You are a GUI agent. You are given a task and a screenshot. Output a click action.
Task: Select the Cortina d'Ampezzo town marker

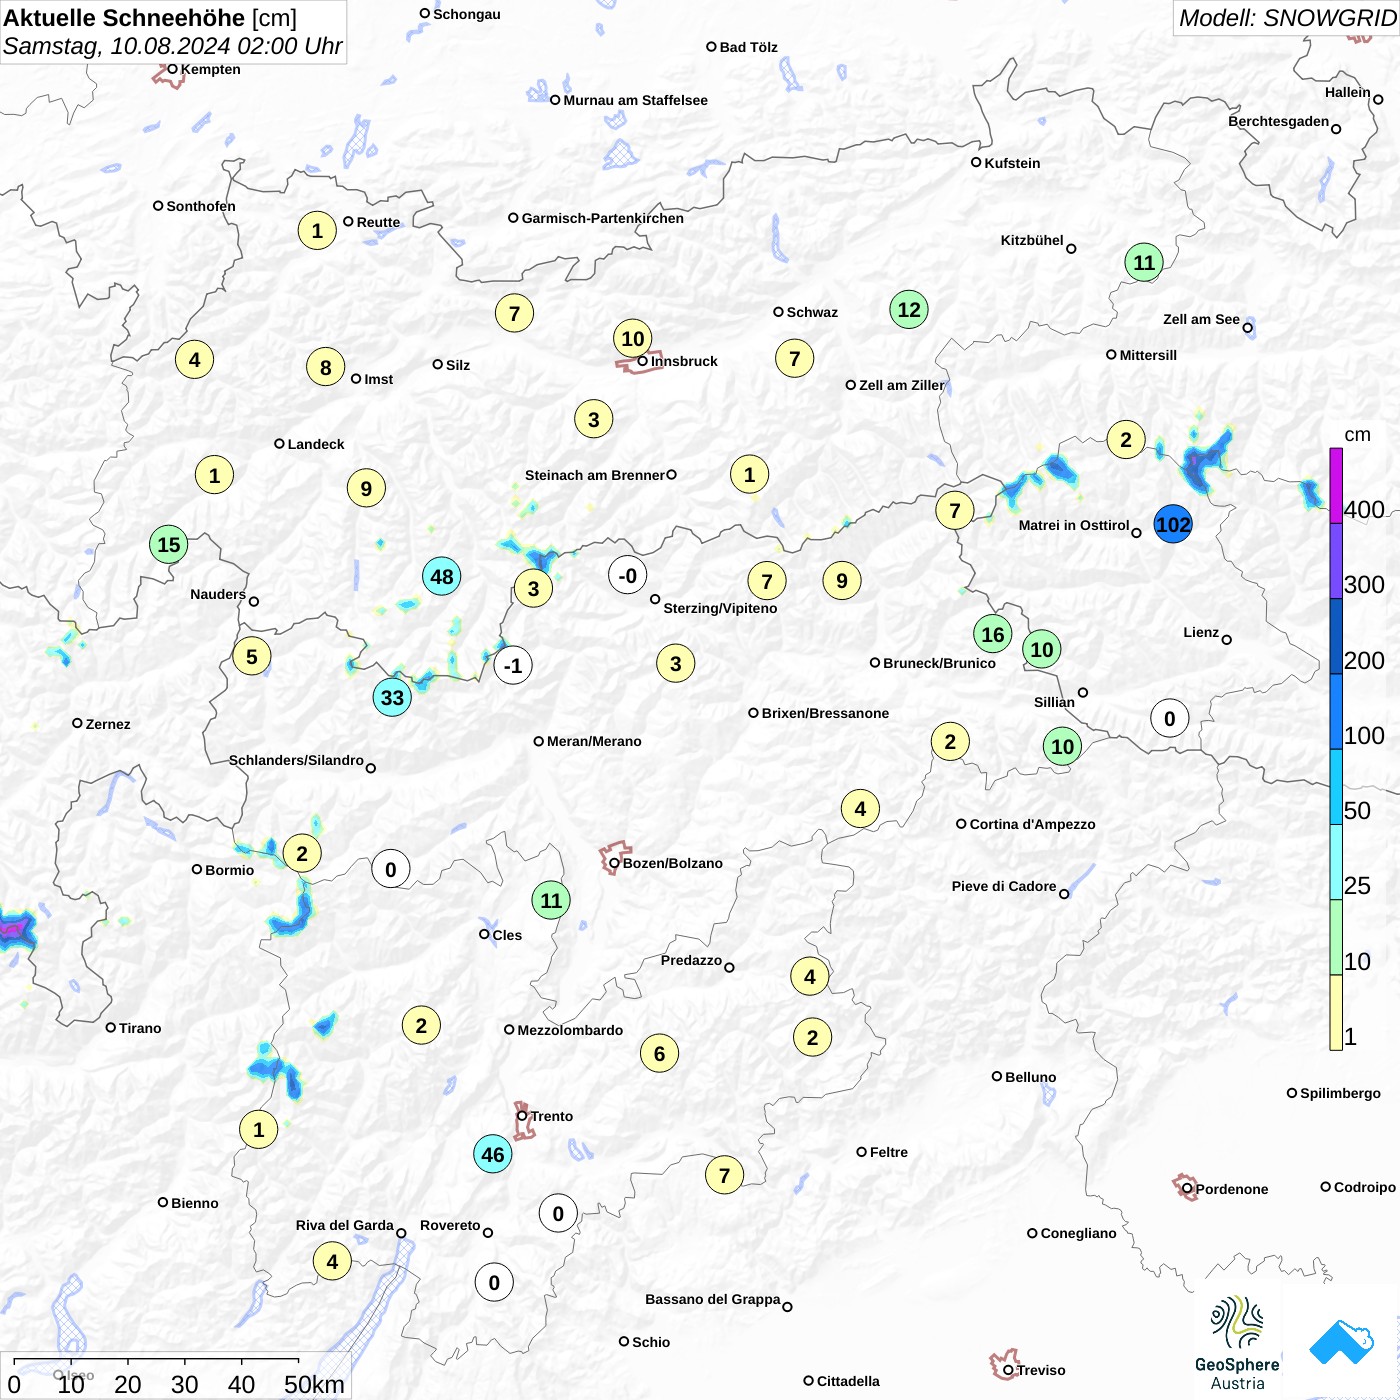(961, 824)
